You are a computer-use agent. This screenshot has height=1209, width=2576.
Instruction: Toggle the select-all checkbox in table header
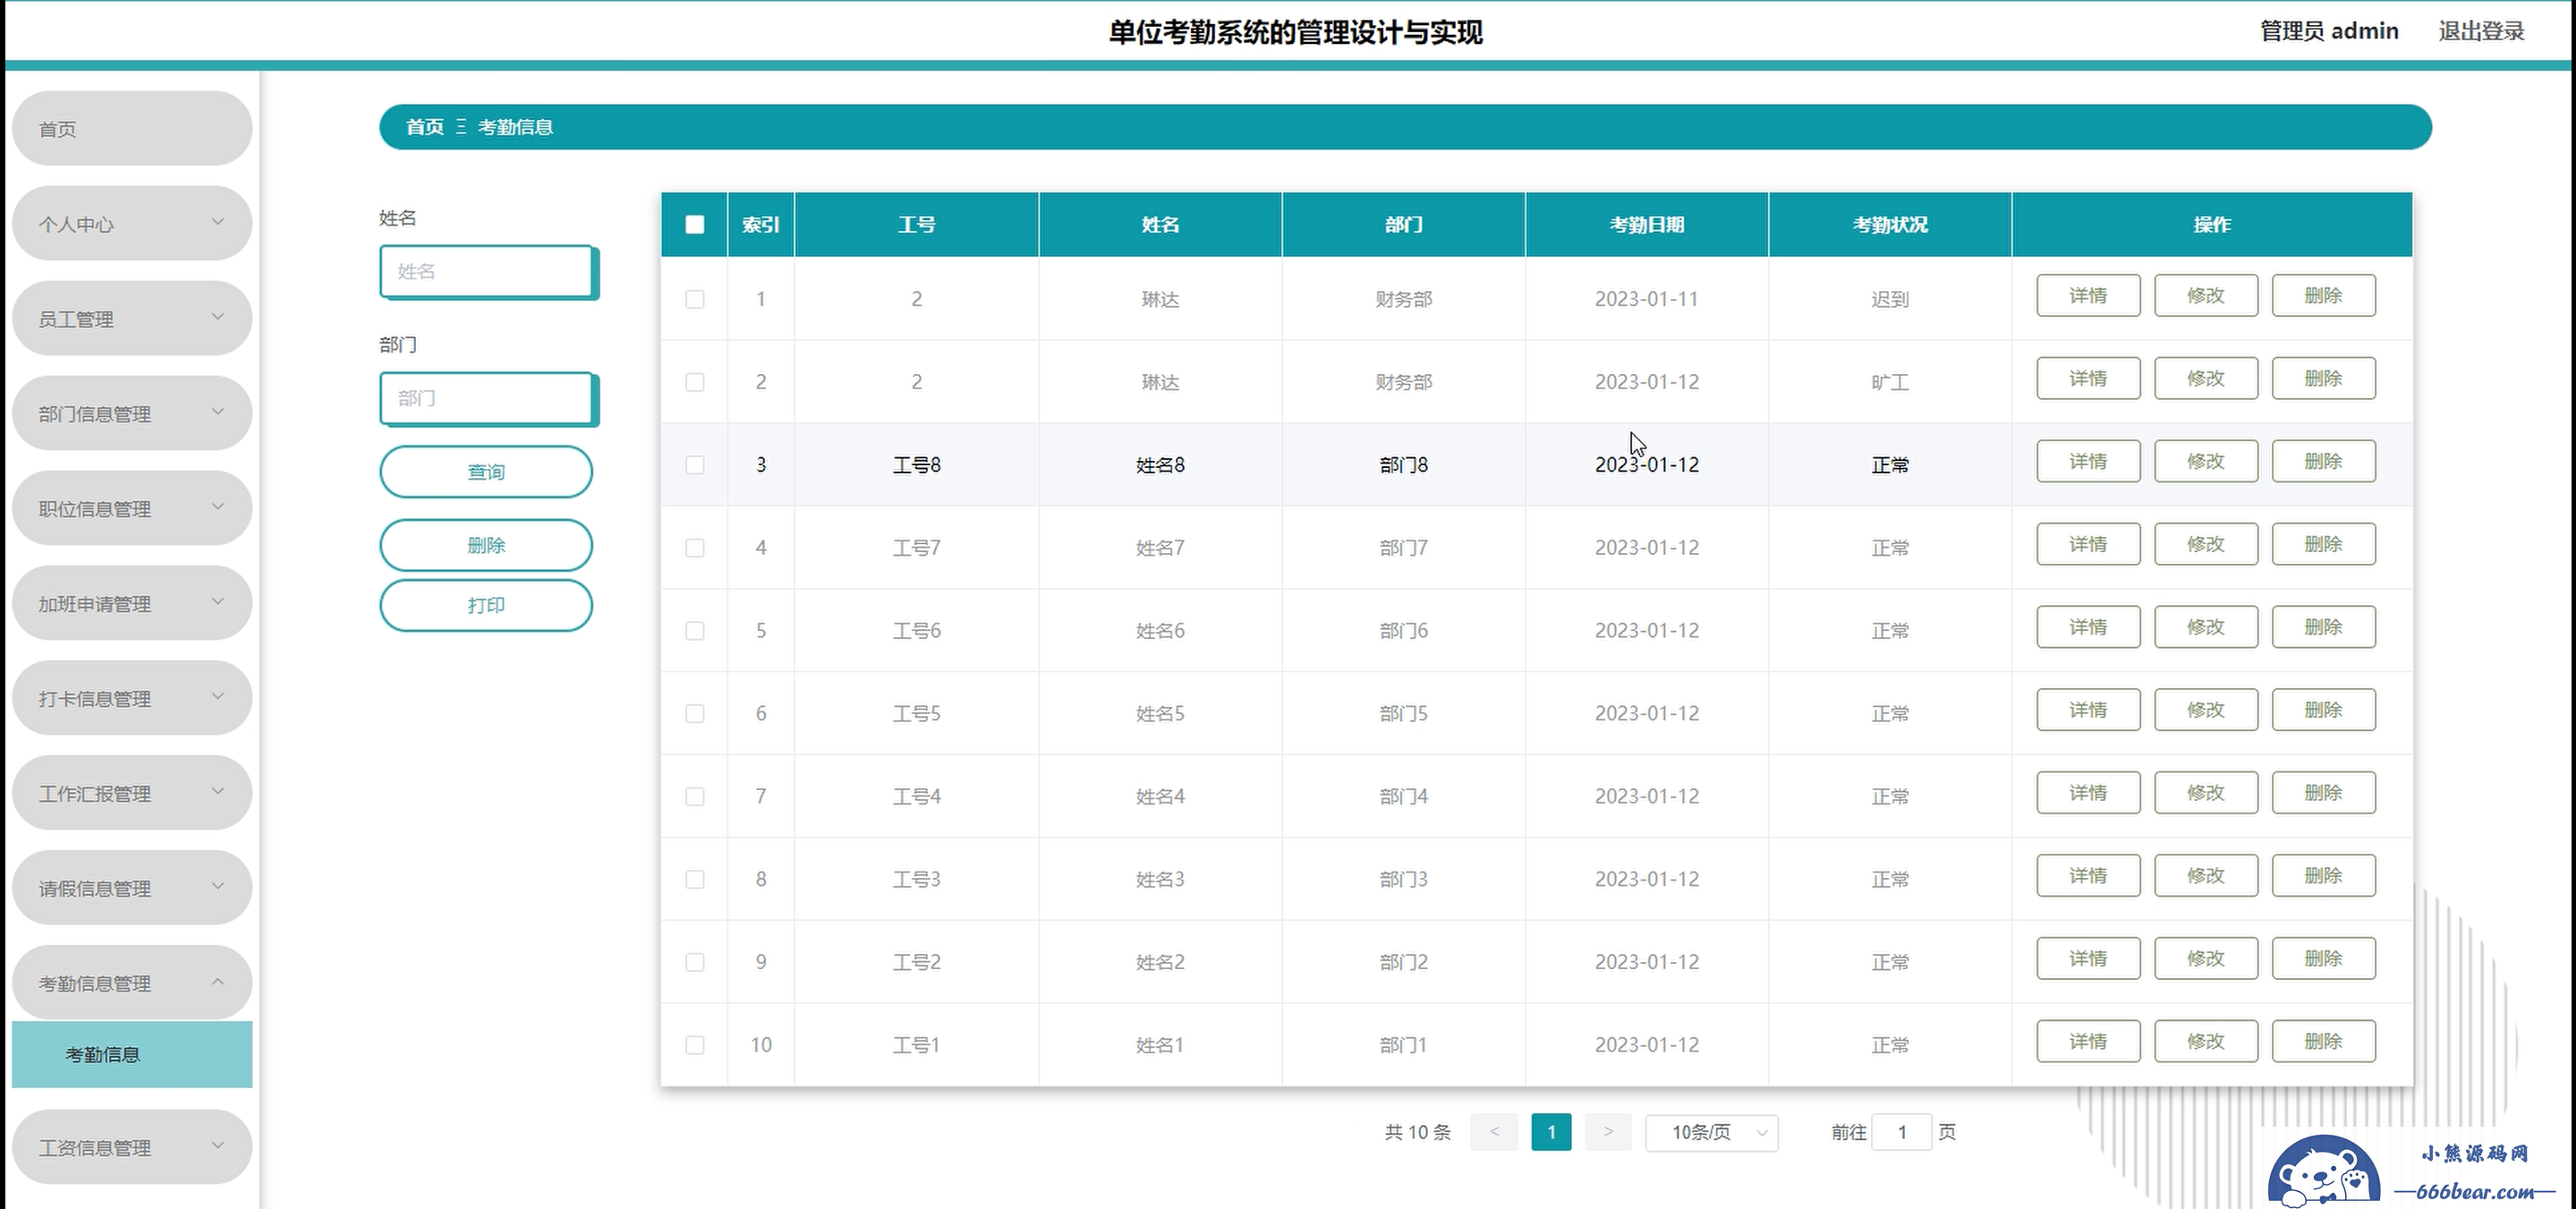pyautogui.click(x=695, y=224)
